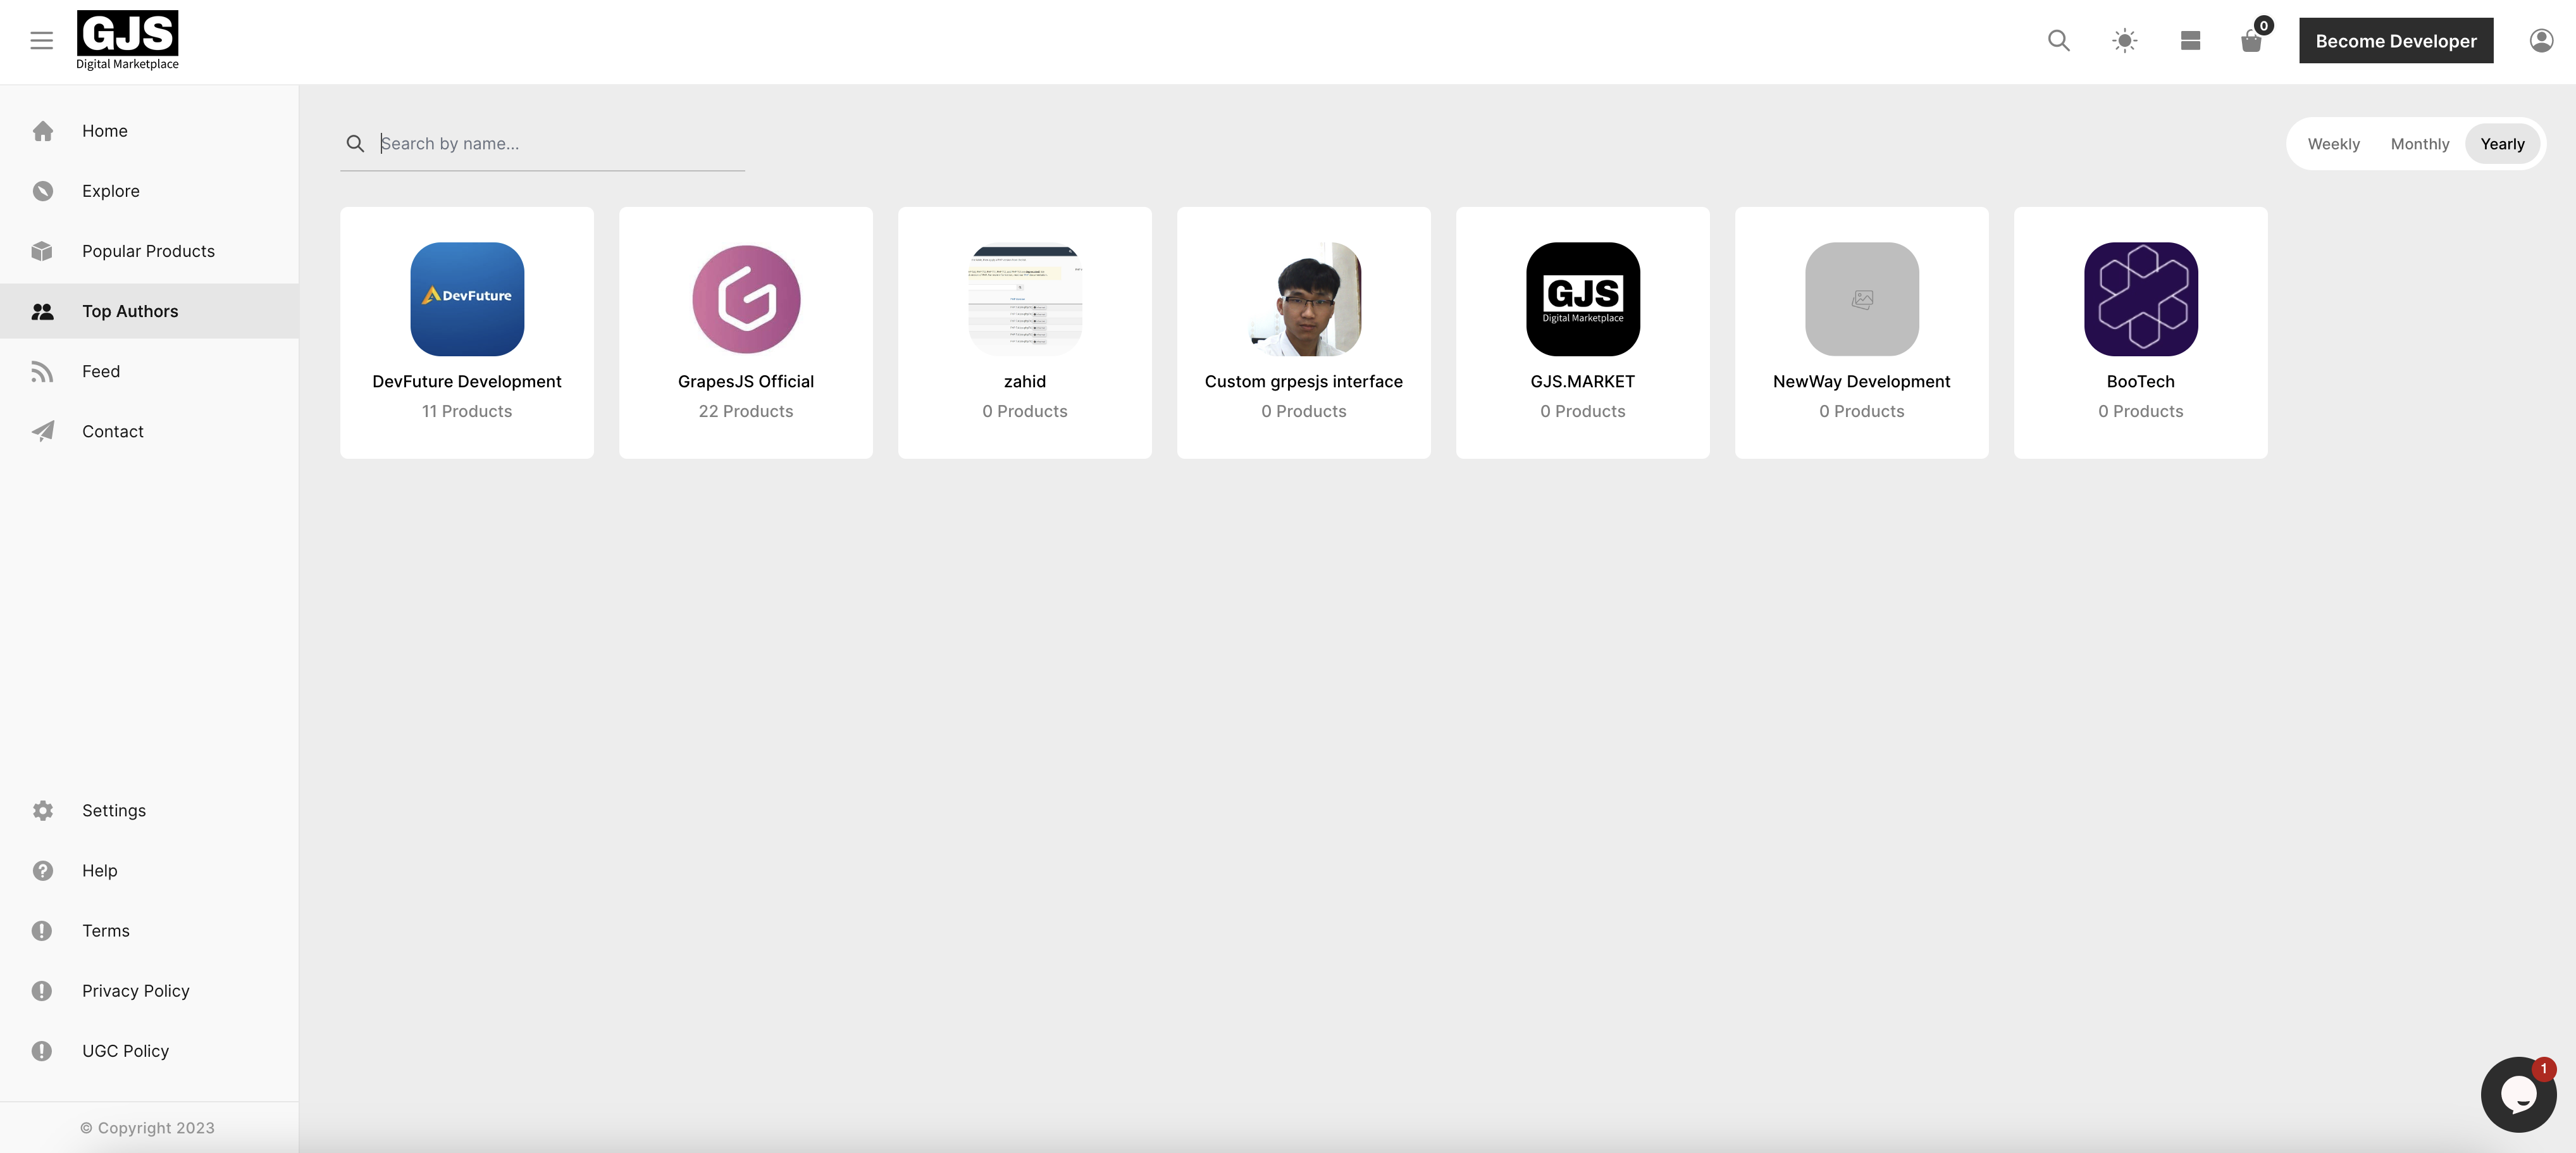Click the Feed RSS icon
The image size is (2576, 1153).
(42, 371)
